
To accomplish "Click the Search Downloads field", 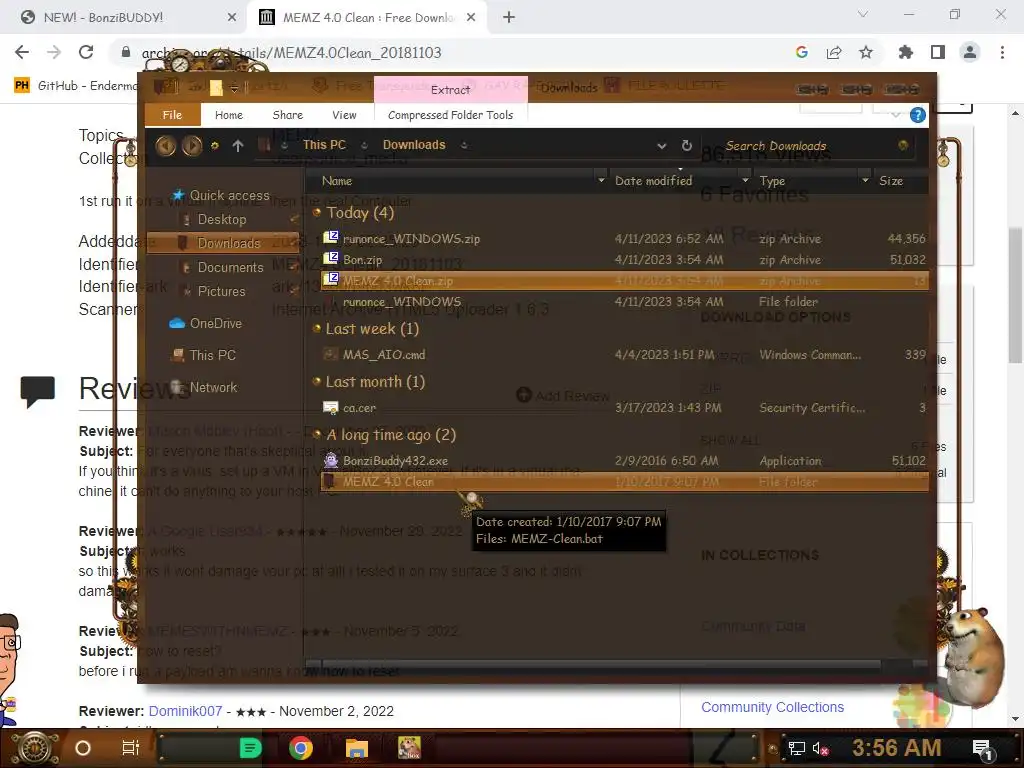I will [x=807, y=146].
